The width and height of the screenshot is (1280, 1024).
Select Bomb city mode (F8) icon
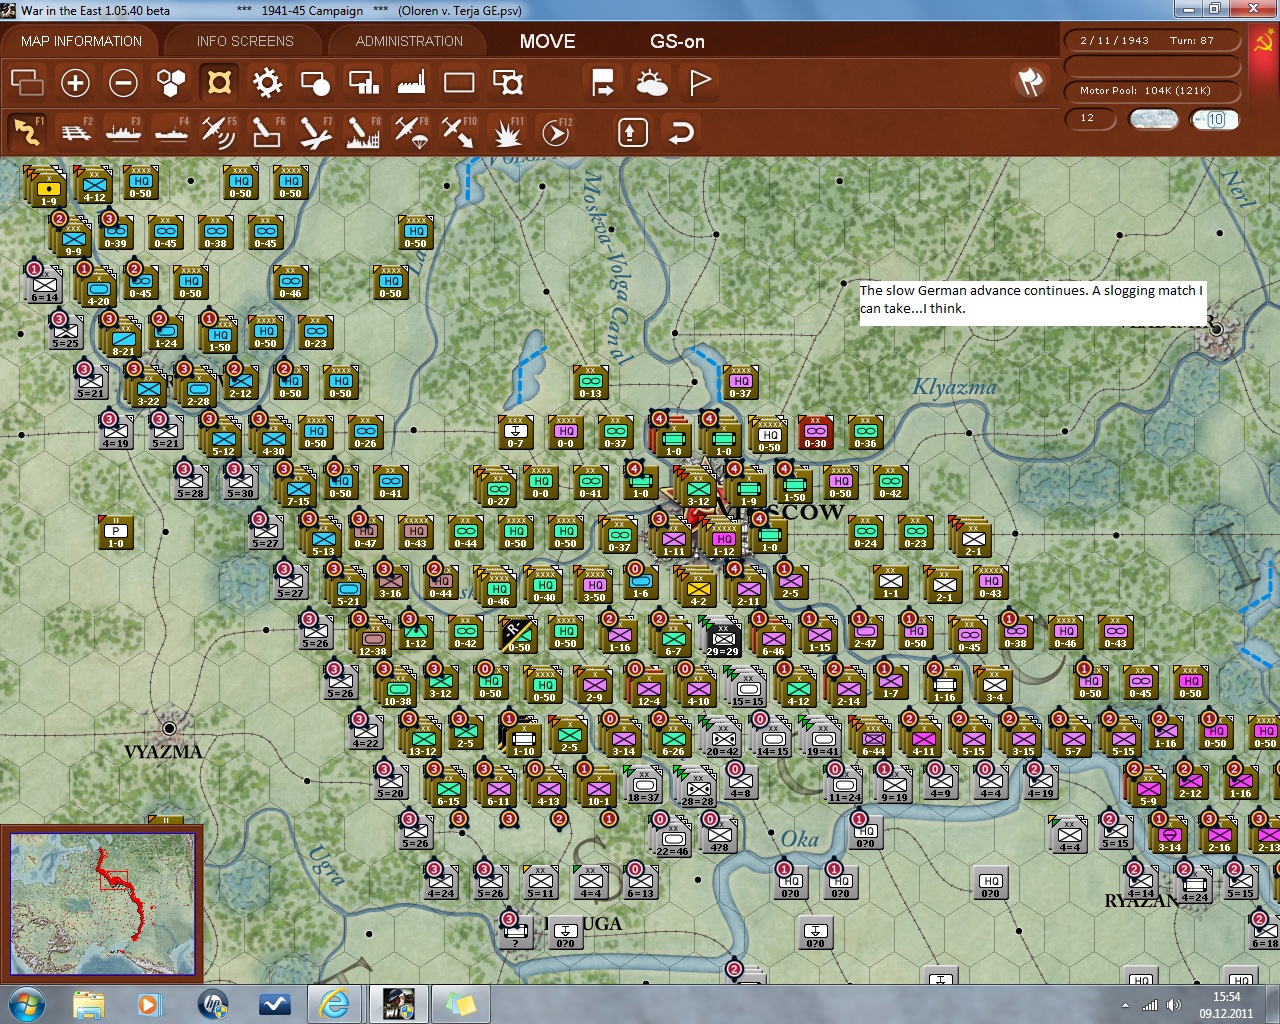362,132
